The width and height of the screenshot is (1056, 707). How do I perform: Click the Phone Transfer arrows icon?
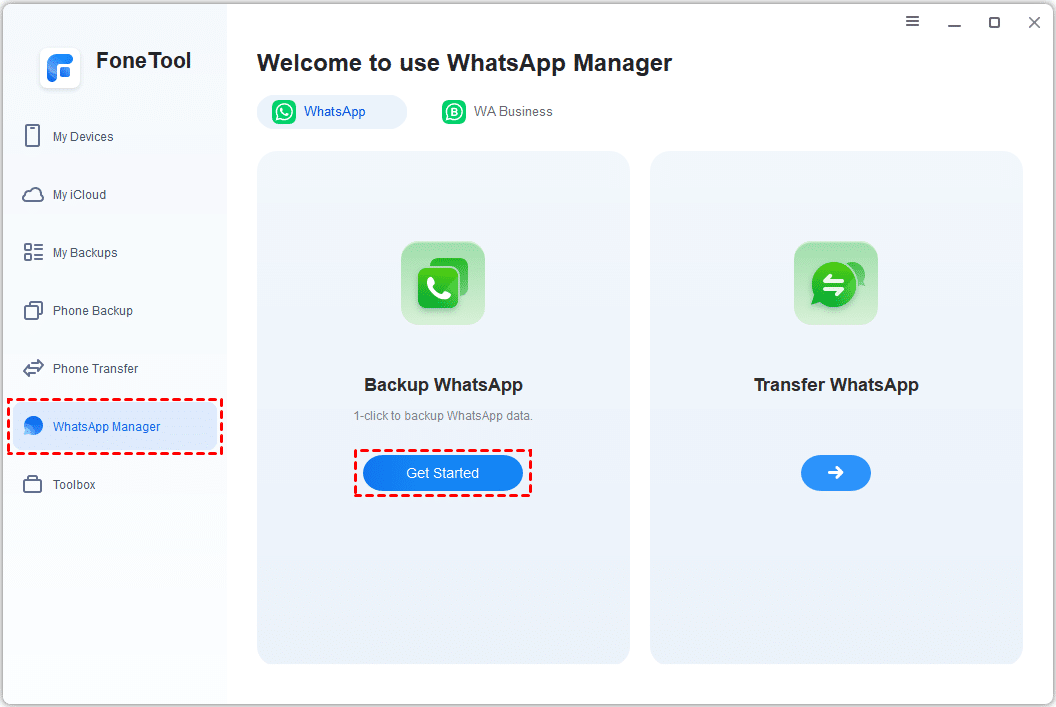pyautogui.click(x=33, y=368)
